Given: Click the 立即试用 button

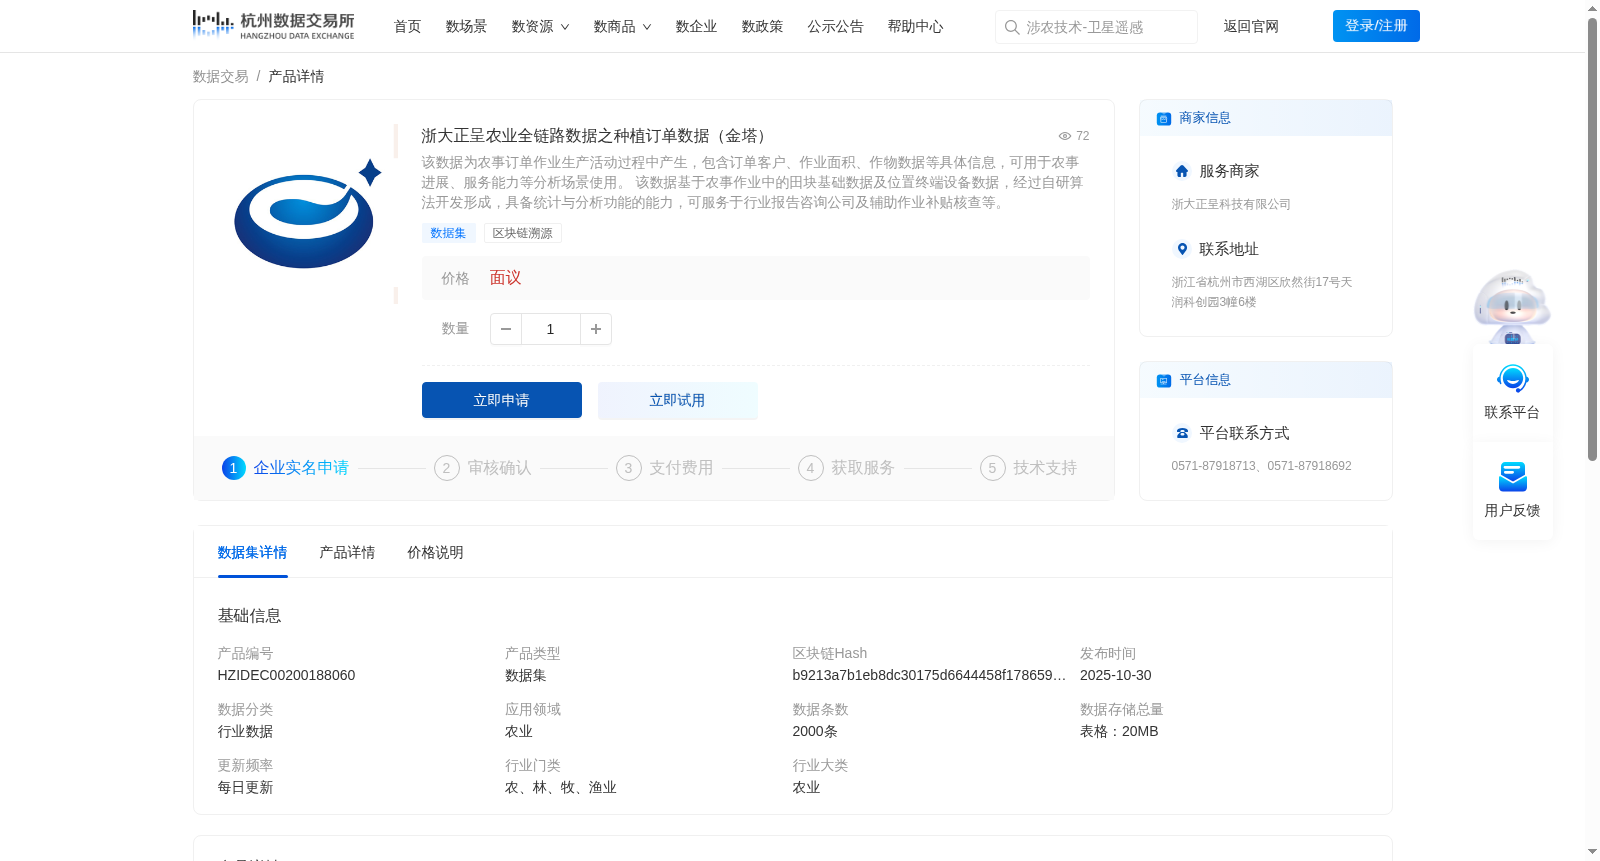Looking at the screenshot, I should point(678,400).
